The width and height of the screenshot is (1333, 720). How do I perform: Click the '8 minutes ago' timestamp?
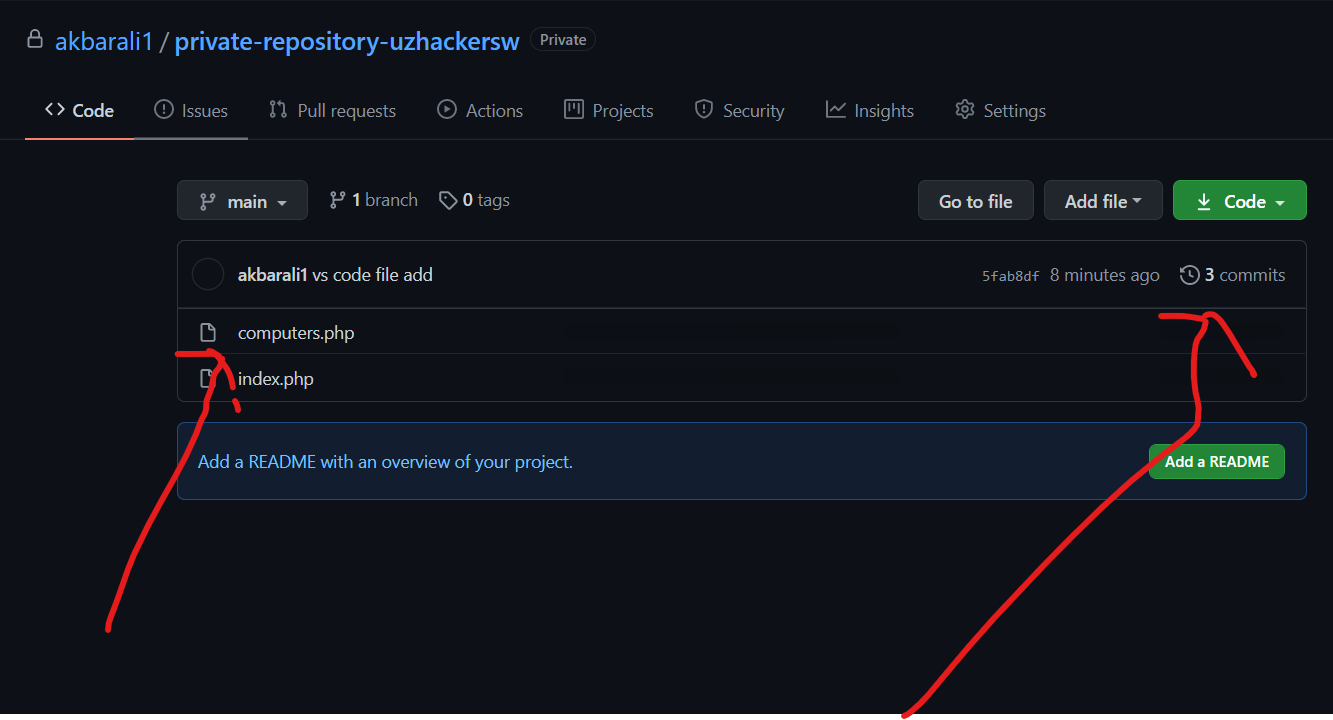[1105, 275]
